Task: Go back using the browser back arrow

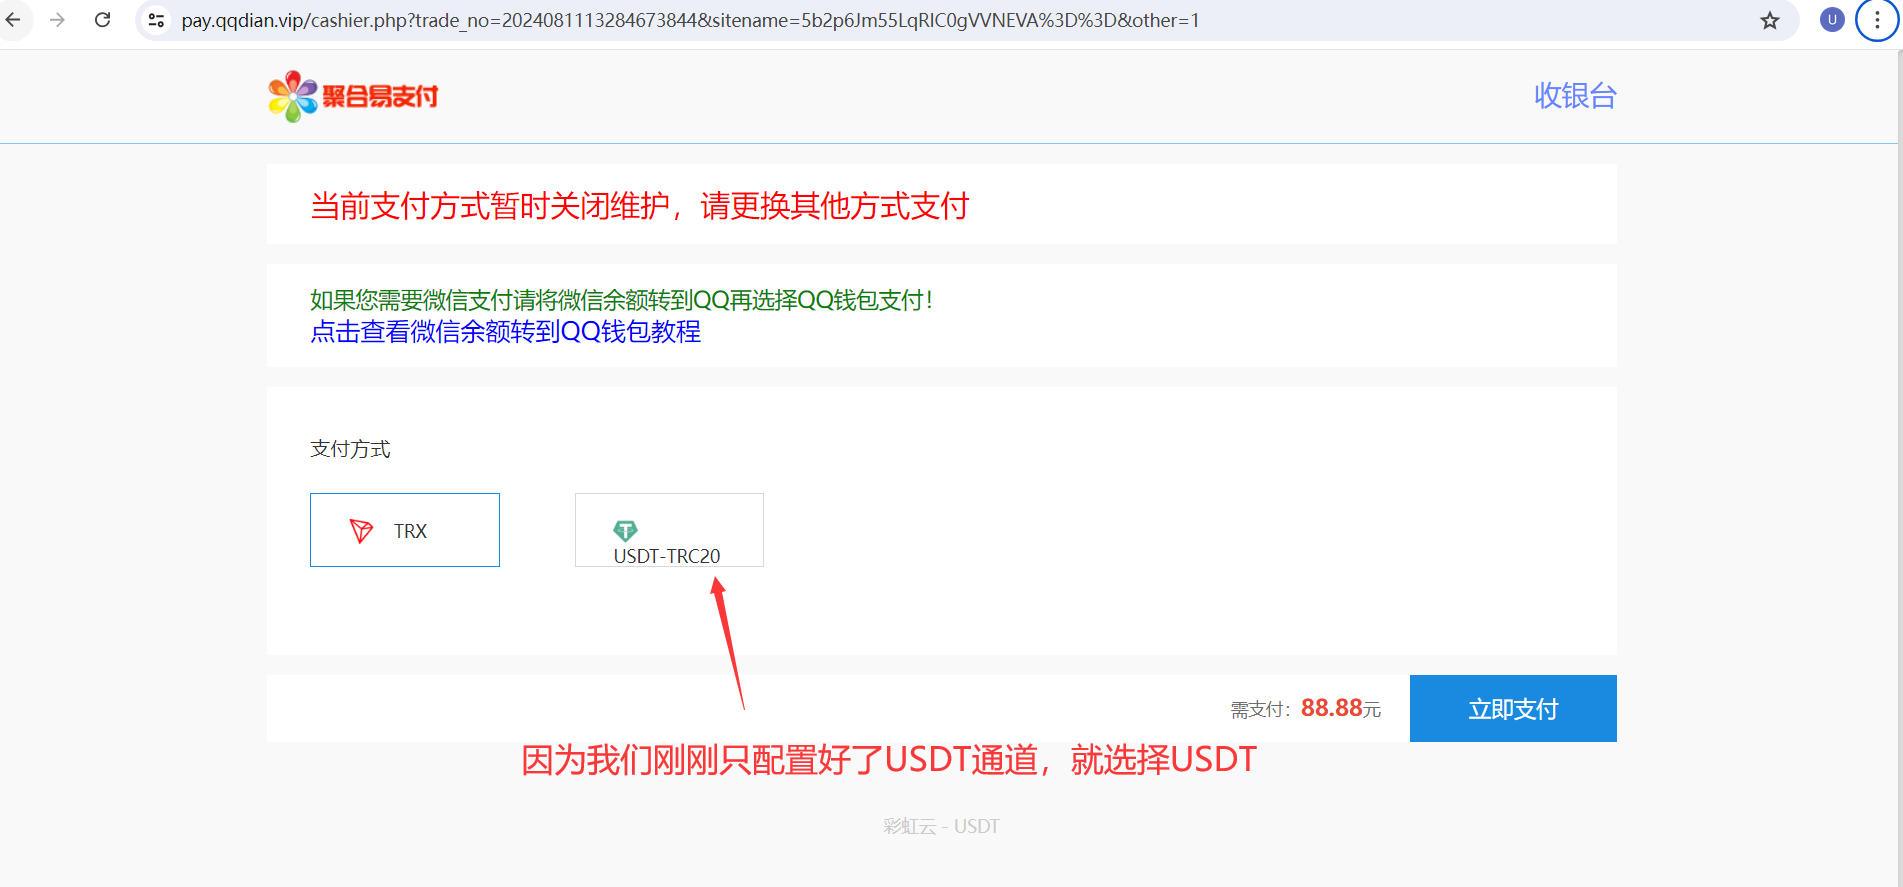Action: click(x=13, y=20)
